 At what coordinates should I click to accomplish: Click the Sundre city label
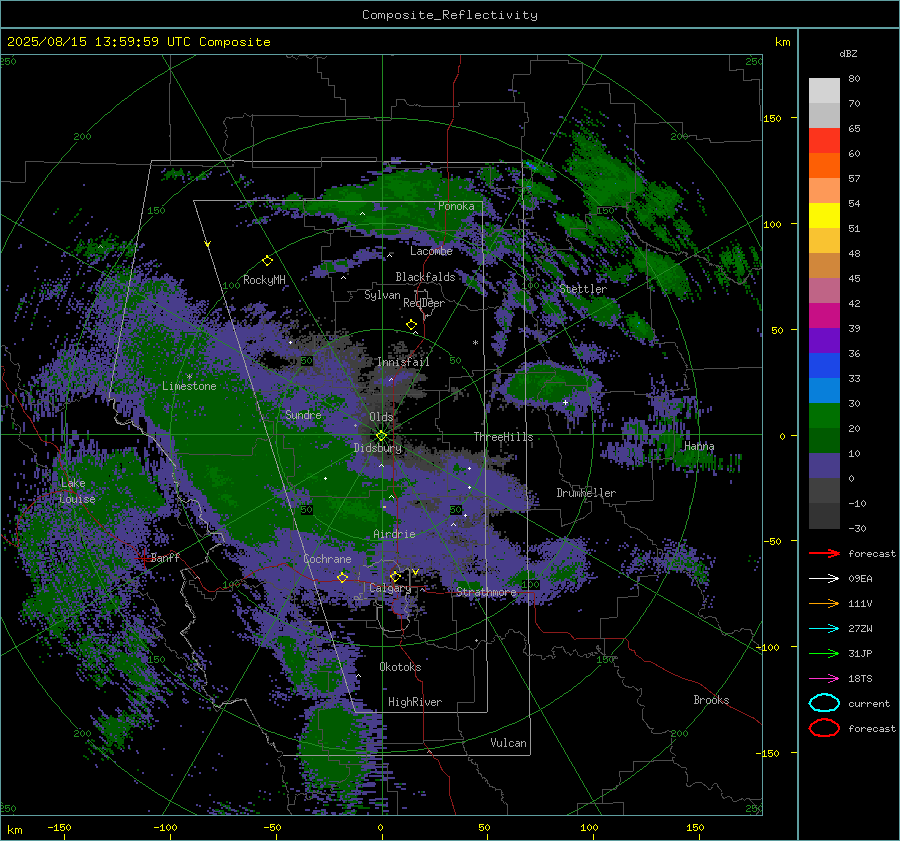coord(303,415)
